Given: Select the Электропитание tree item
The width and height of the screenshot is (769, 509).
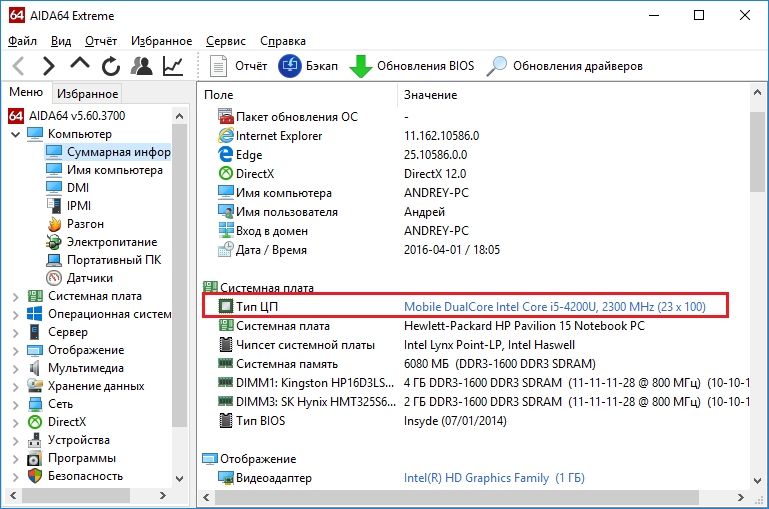Looking at the screenshot, I should pyautogui.click(x=102, y=242).
